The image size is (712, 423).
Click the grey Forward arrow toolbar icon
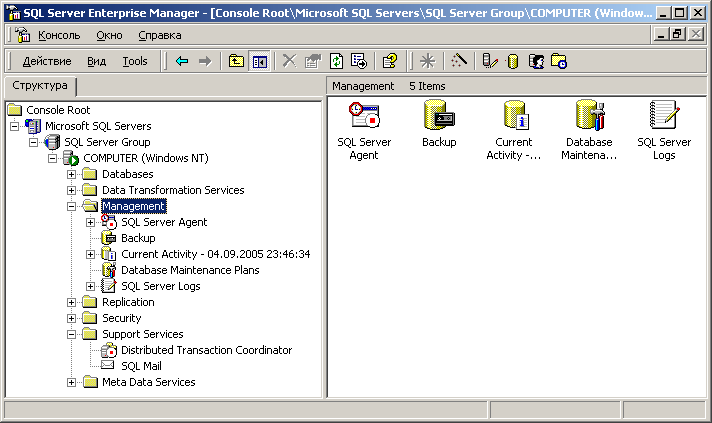[x=205, y=61]
